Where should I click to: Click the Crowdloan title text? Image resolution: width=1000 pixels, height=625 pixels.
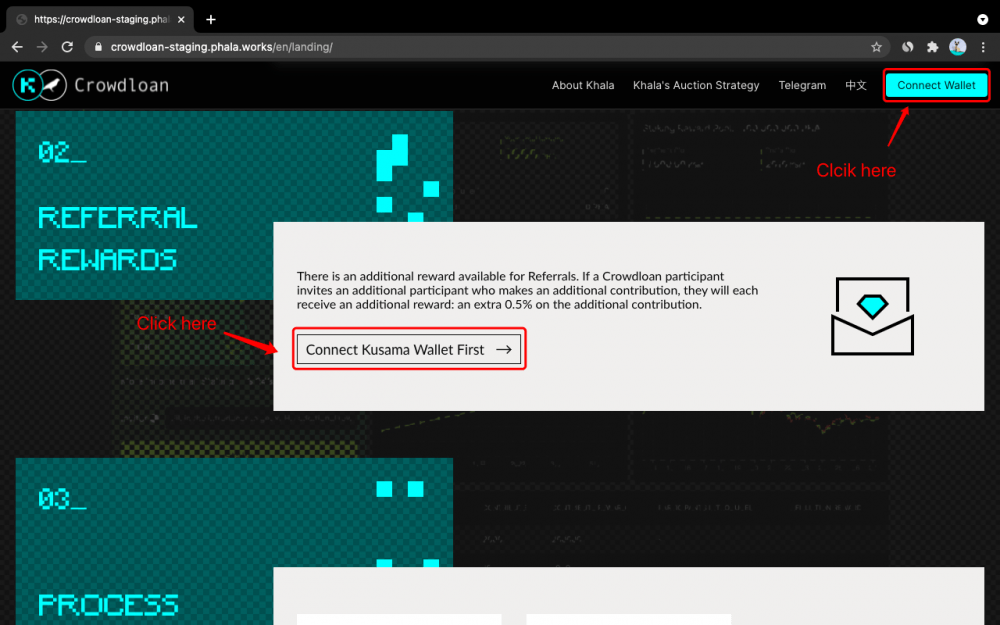click(121, 85)
